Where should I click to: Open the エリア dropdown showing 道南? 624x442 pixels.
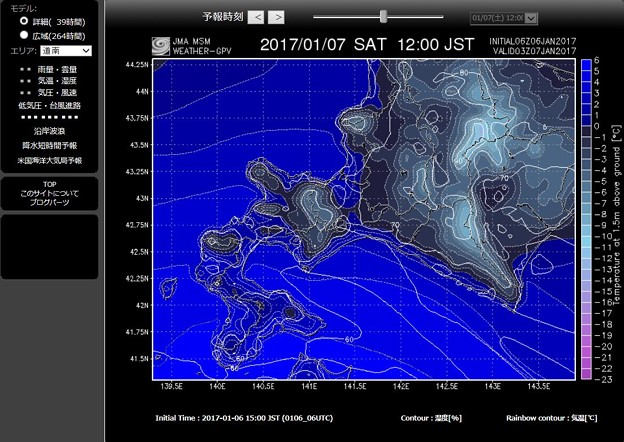(66, 51)
